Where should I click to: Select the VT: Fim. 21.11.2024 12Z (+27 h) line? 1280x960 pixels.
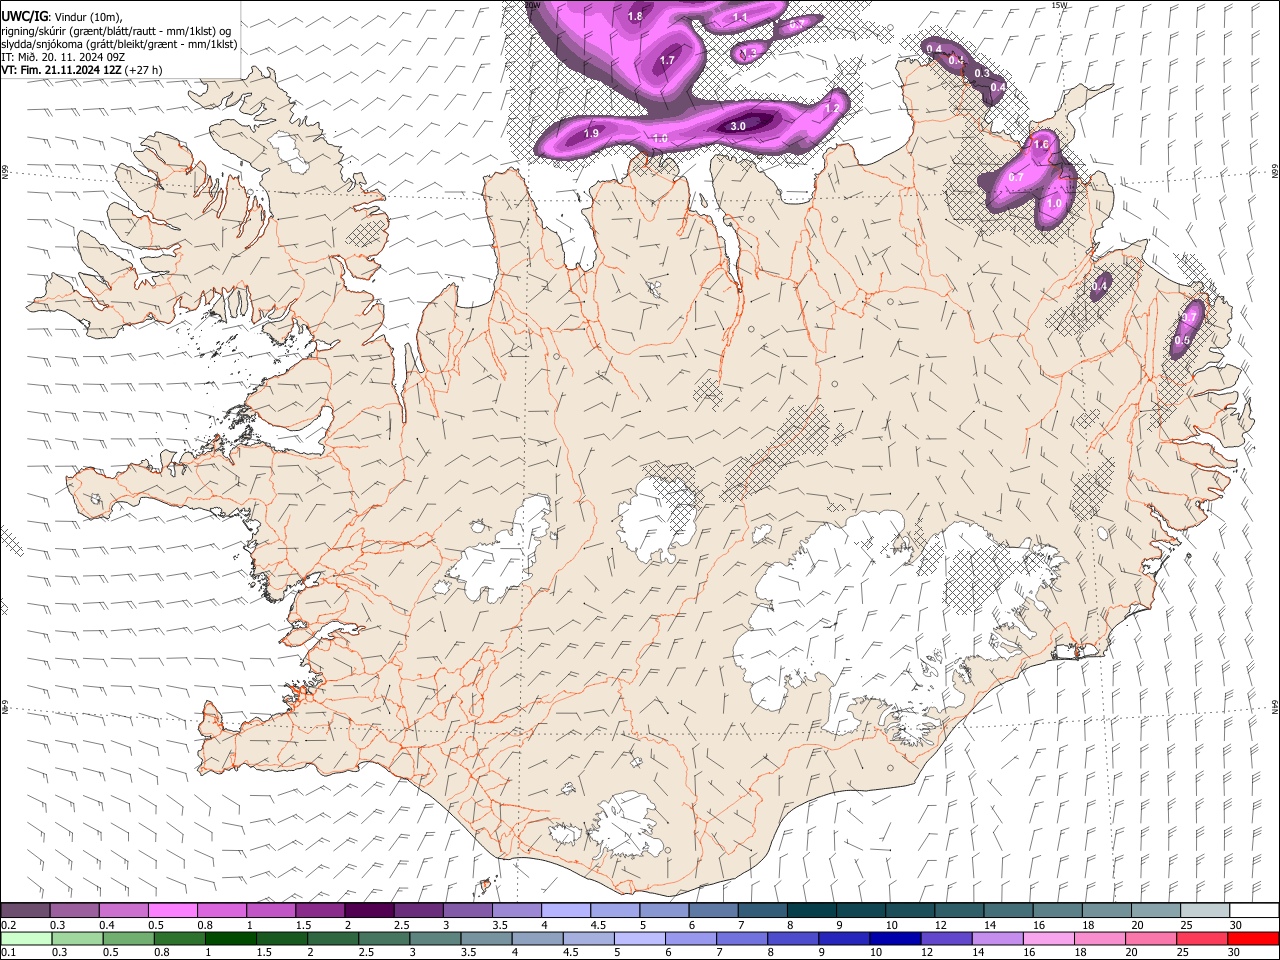[x=82, y=70]
